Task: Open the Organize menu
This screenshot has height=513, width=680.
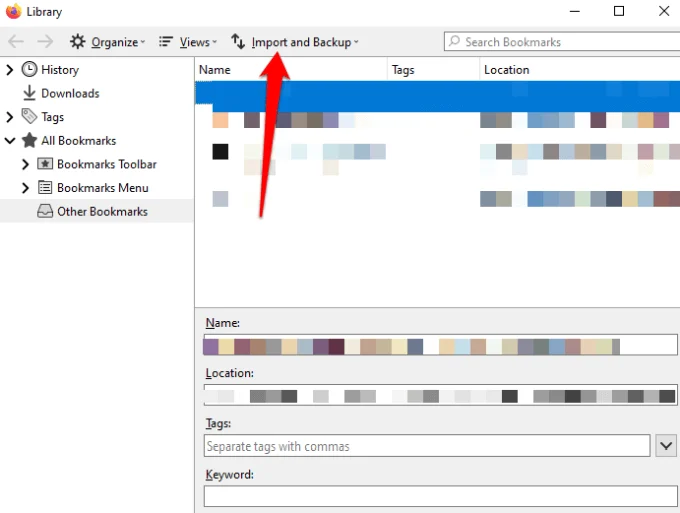Action: click(x=108, y=42)
